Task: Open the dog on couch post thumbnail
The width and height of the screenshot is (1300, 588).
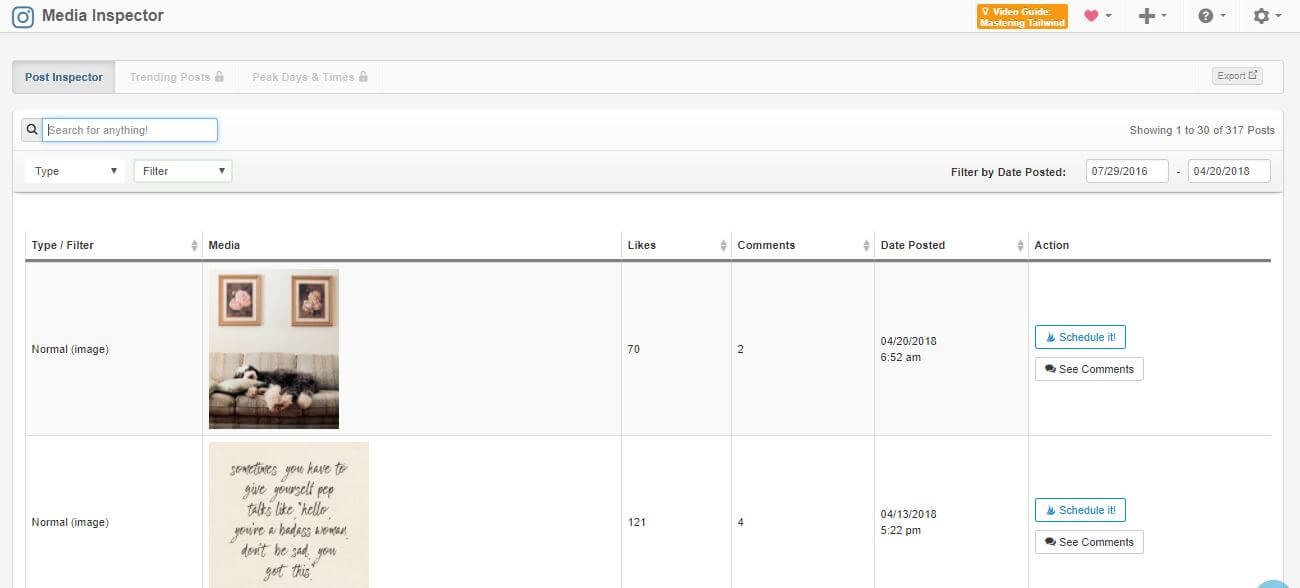Action: 274,349
